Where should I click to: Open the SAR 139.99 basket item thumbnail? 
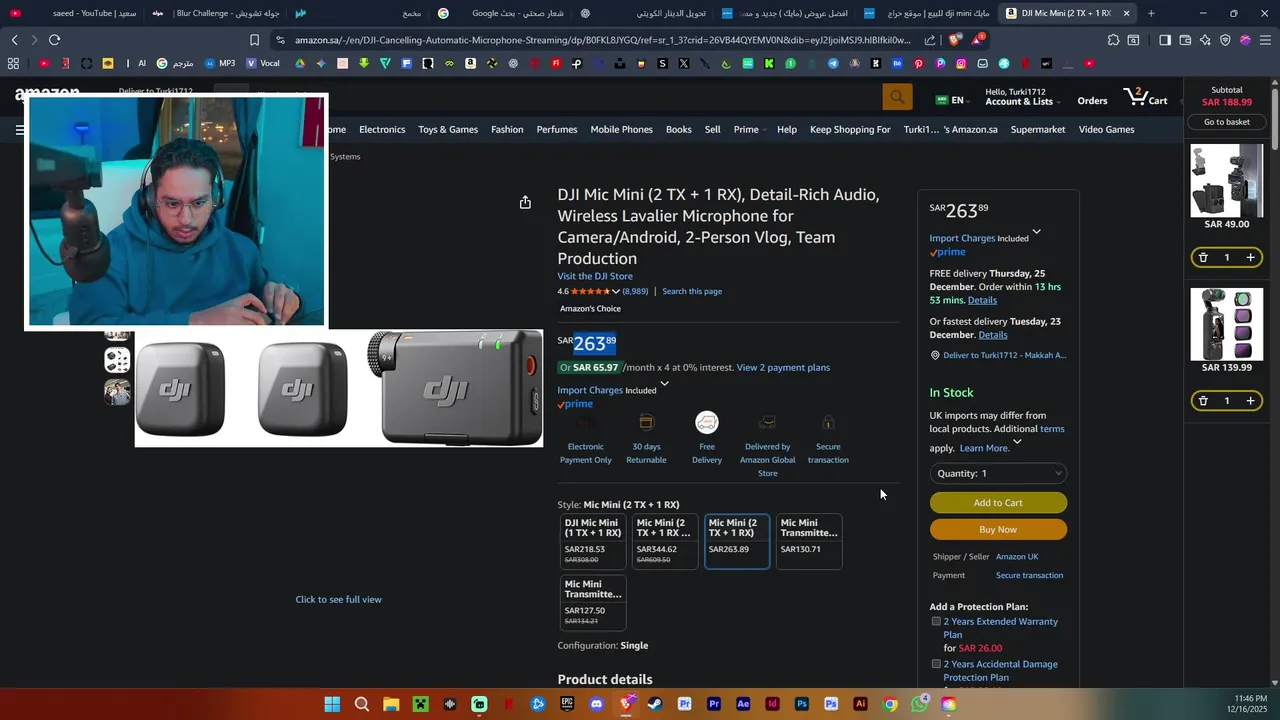(1227, 324)
